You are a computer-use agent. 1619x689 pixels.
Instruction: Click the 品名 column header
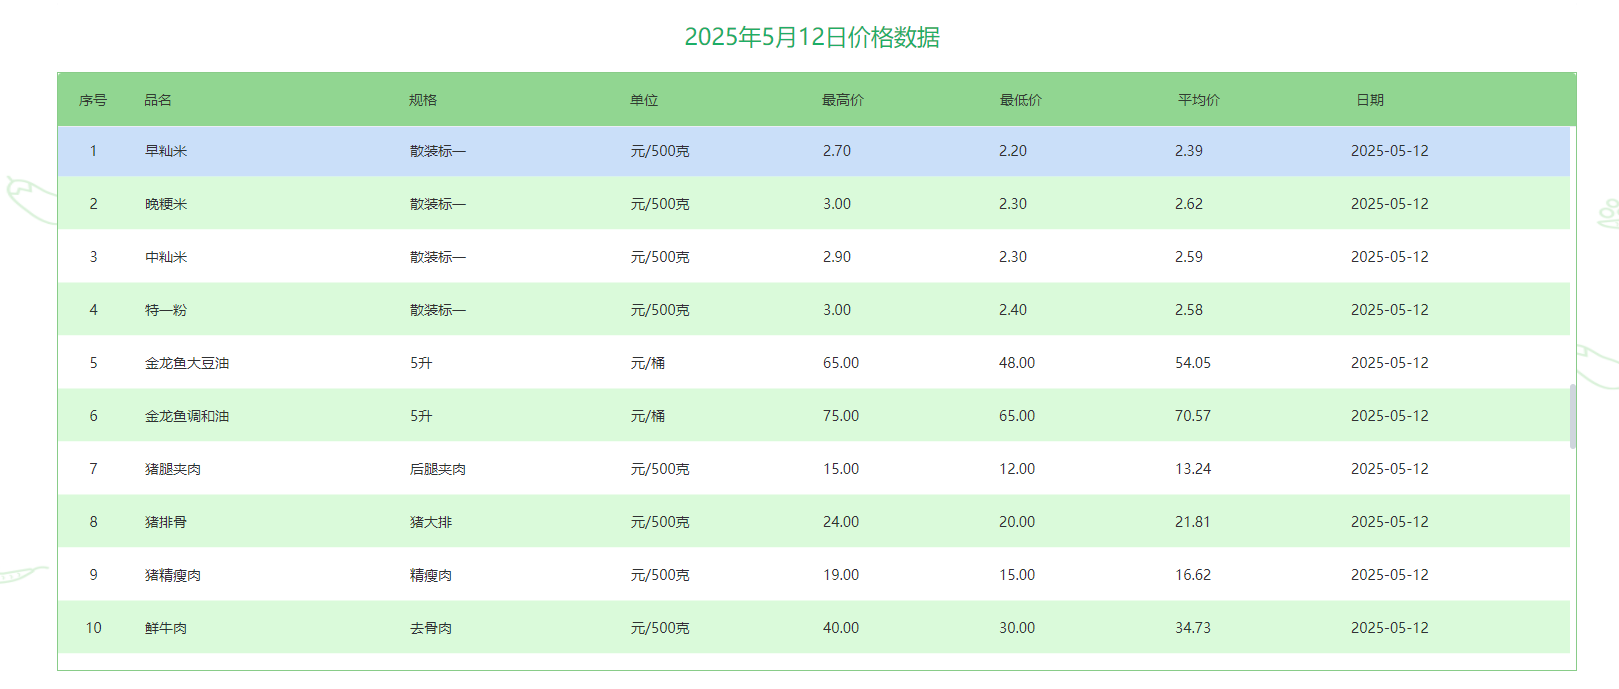[x=158, y=100]
